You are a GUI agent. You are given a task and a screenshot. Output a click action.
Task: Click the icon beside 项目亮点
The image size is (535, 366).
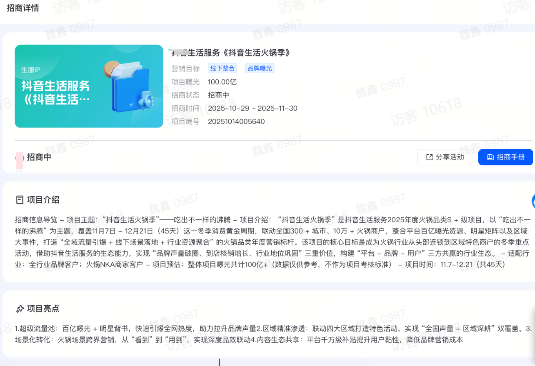point(19,309)
